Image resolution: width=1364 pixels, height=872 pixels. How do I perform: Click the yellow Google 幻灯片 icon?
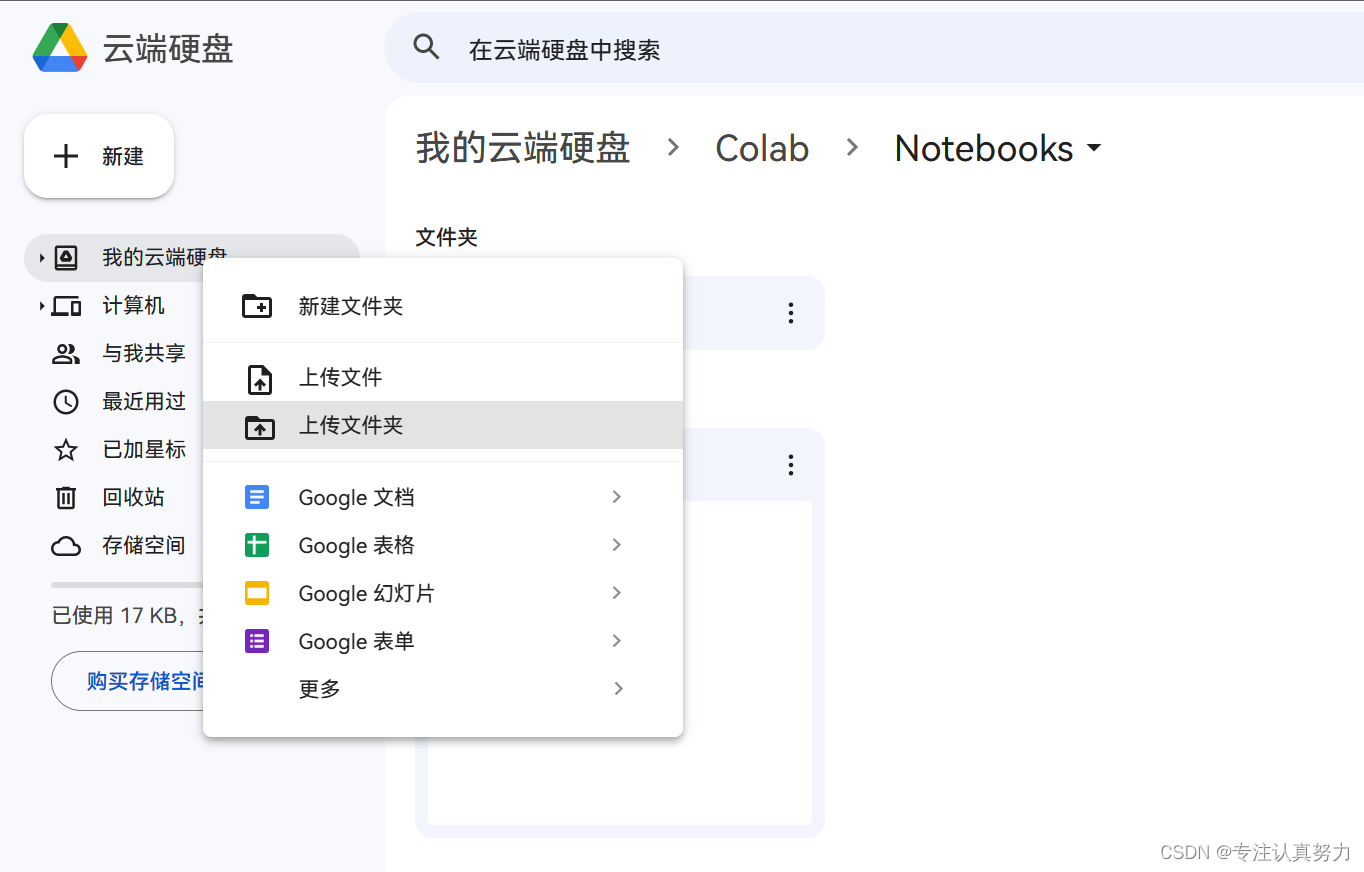click(x=257, y=593)
